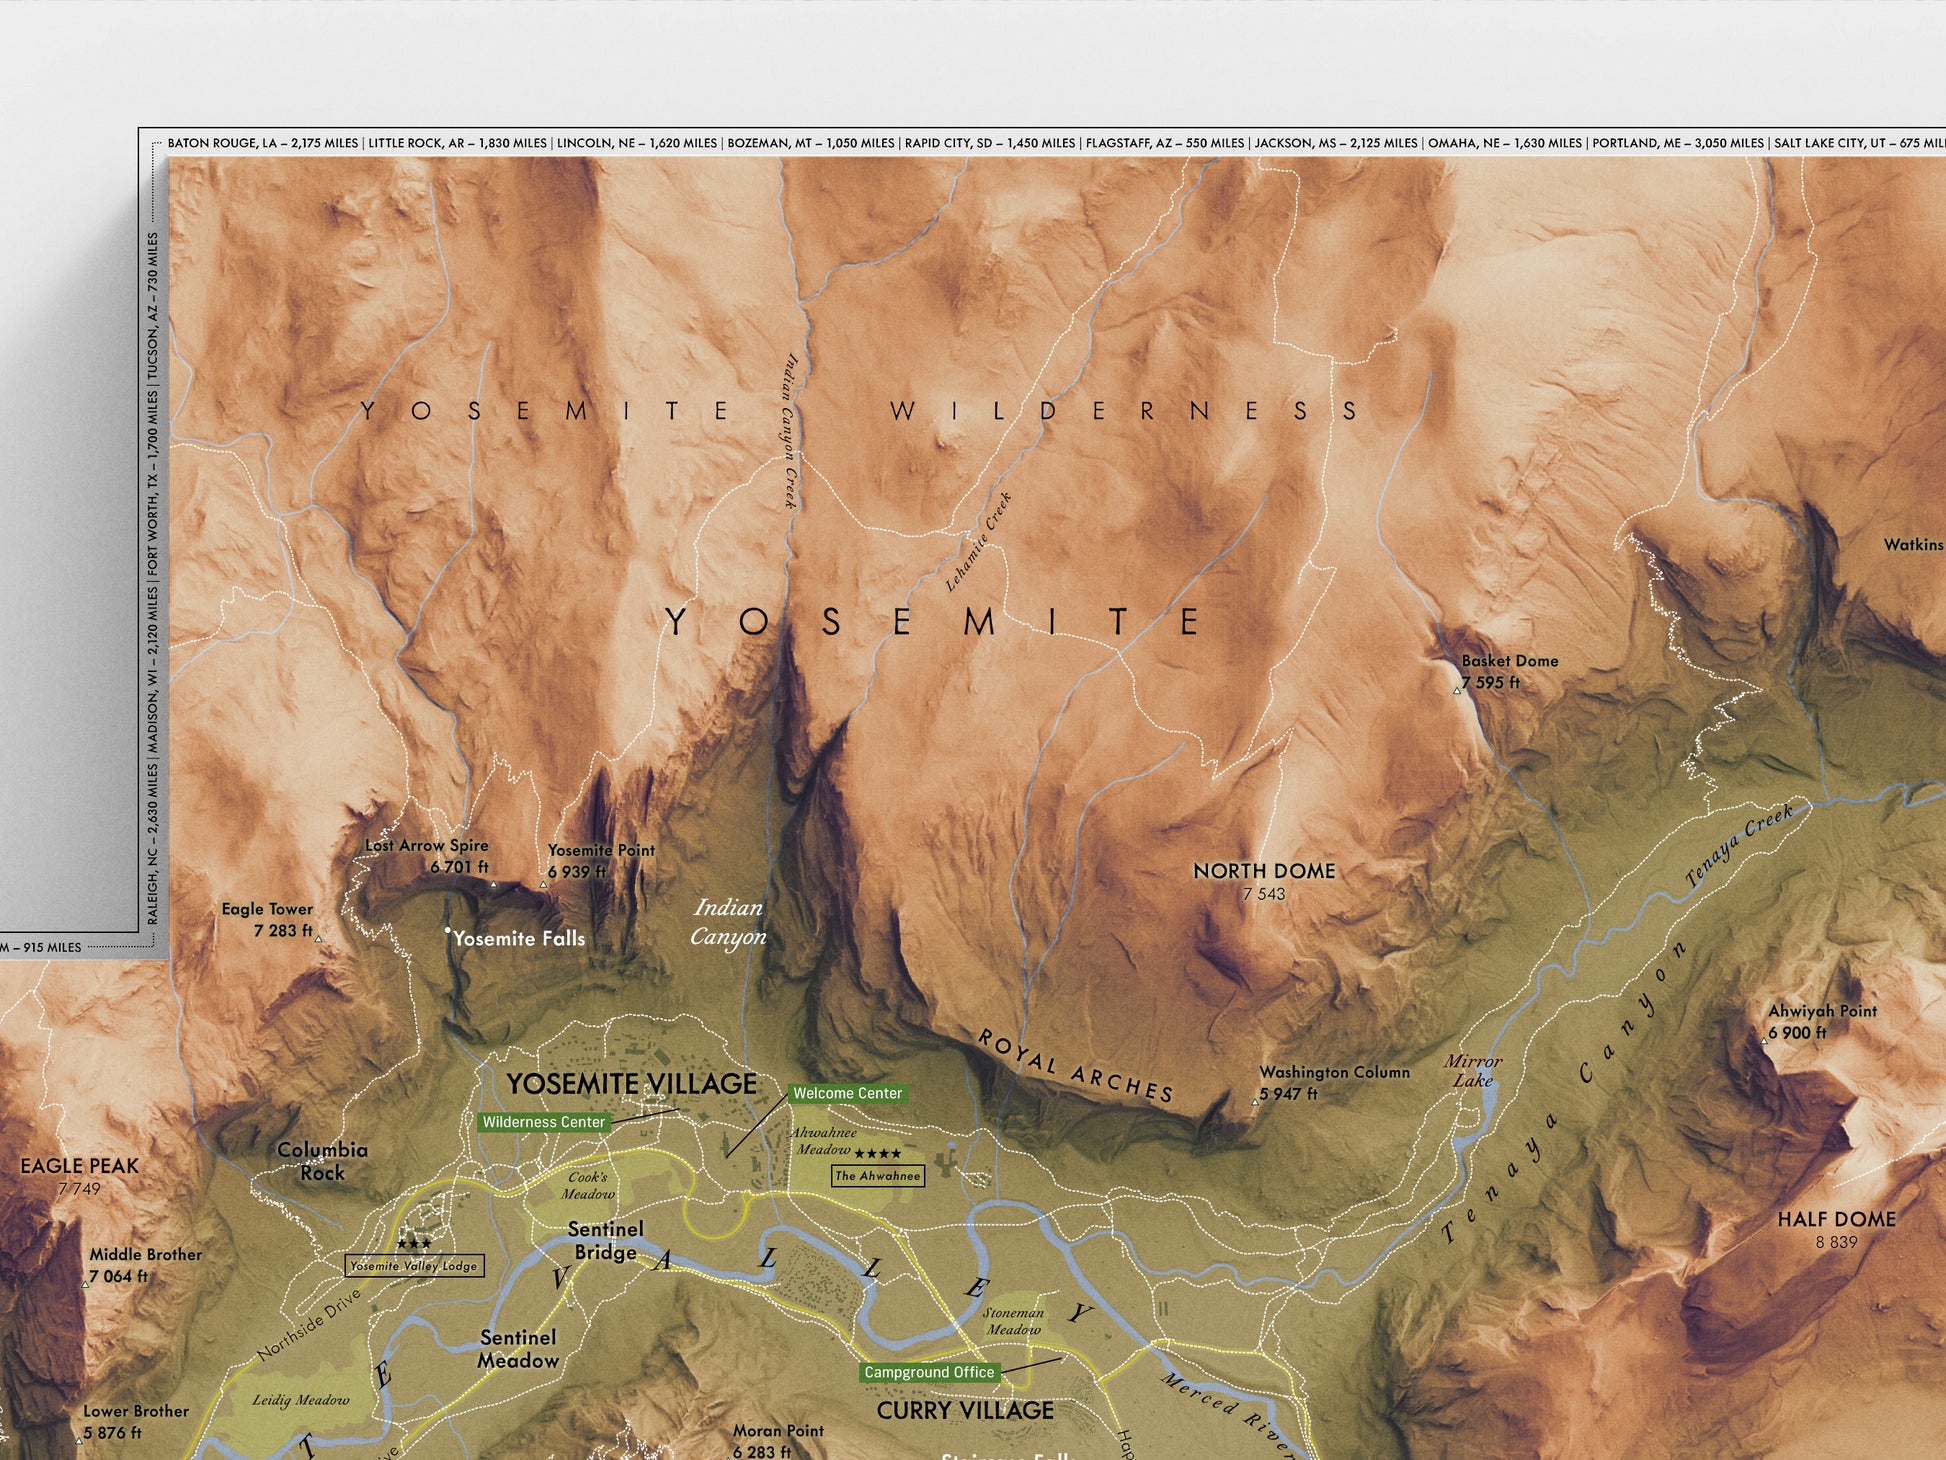The width and height of the screenshot is (1946, 1460).
Task: Select the boxed The Ahwahnee label
Action: pyautogui.click(x=877, y=1176)
